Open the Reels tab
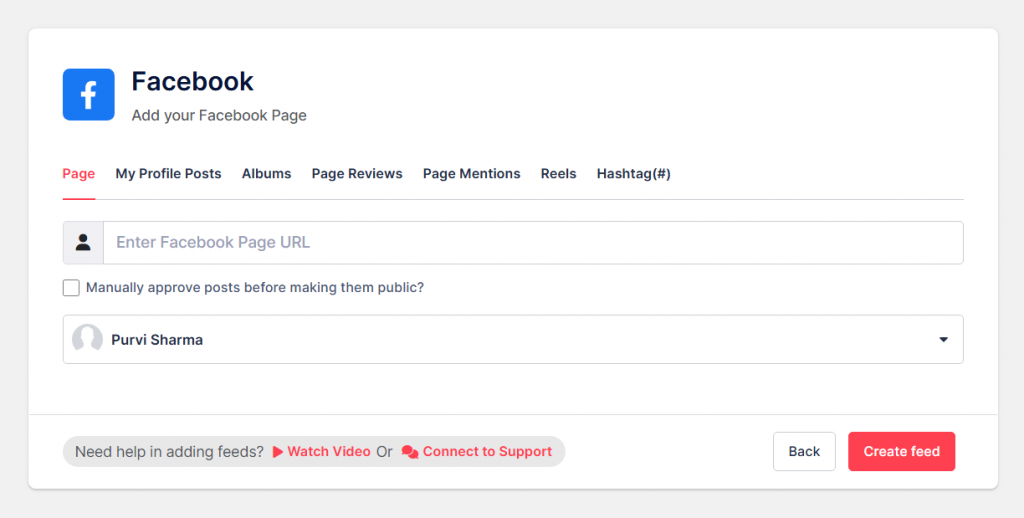Screen dimensions: 1024x518 tap(558, 174)
